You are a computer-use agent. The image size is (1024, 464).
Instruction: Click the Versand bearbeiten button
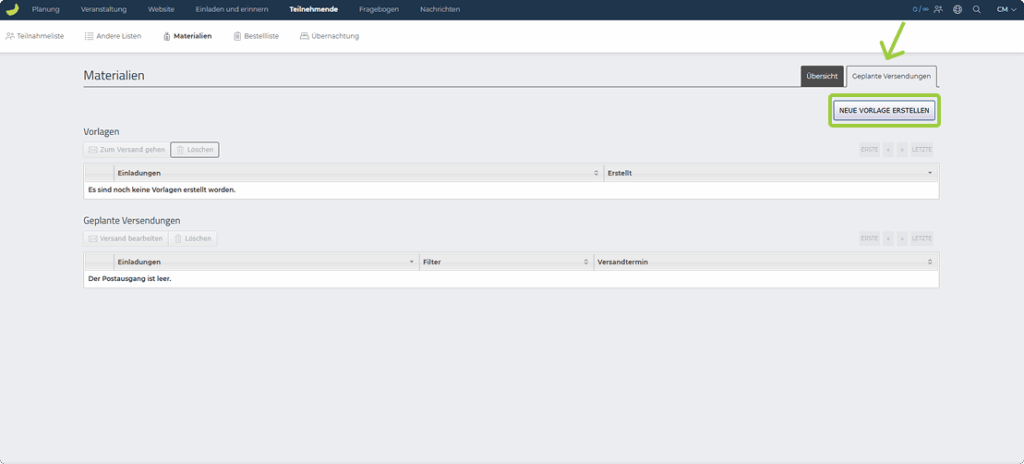[125, 239]
